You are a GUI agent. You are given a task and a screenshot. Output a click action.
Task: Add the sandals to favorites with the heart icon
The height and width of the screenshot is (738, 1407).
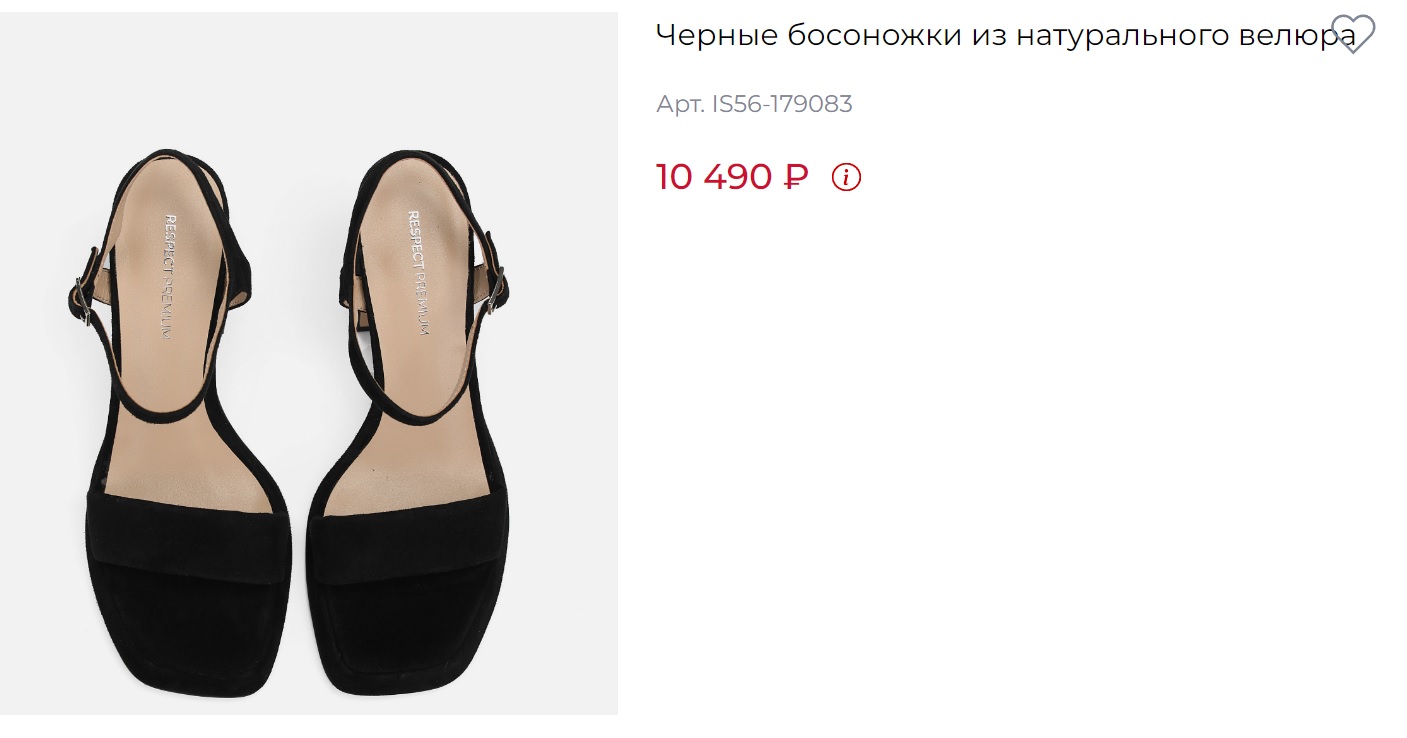click(1354, 33)
